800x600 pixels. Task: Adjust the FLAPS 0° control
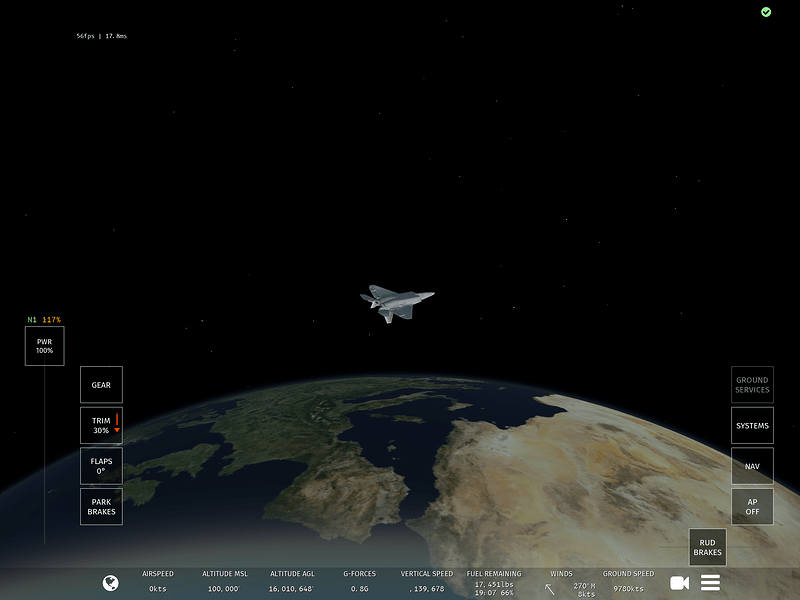coord(101,466)
